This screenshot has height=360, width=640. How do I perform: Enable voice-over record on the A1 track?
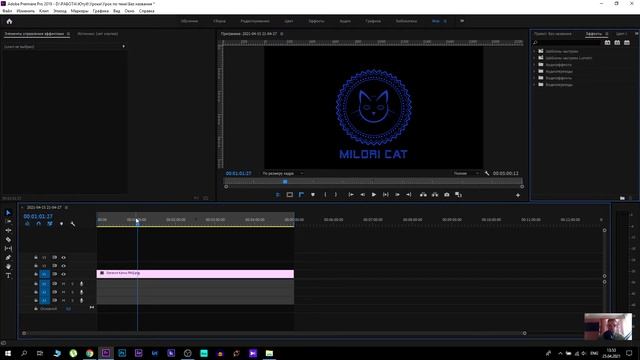tap(81, 284)
